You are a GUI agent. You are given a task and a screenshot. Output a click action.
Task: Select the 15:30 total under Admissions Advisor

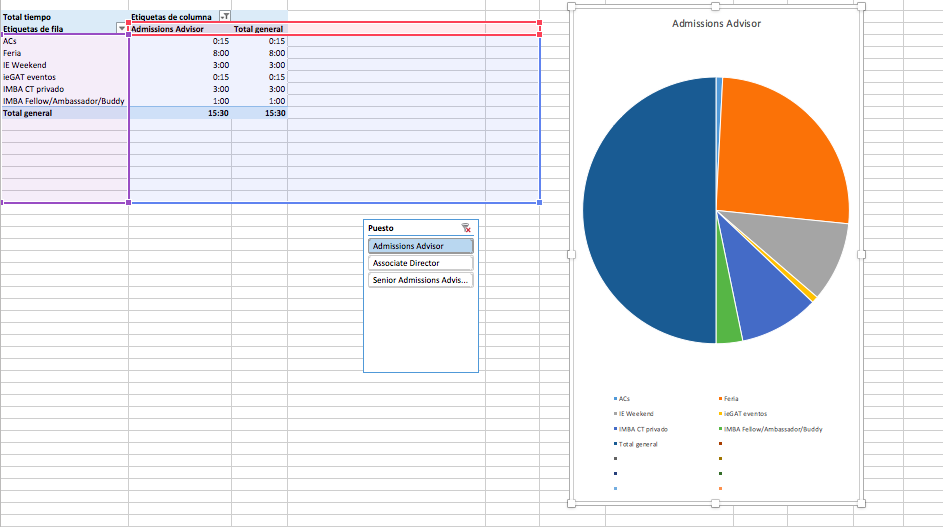(x=180, y=113)
